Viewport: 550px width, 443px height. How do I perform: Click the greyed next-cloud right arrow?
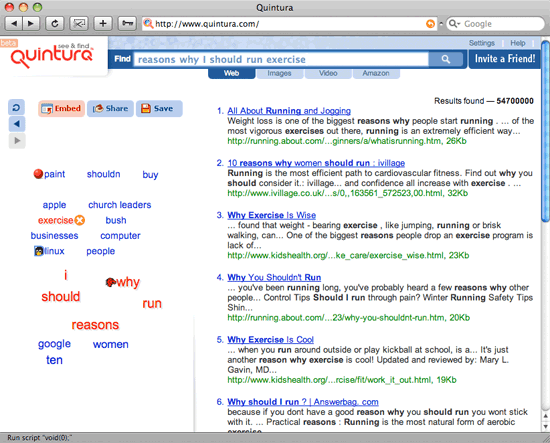pos(16,141)
